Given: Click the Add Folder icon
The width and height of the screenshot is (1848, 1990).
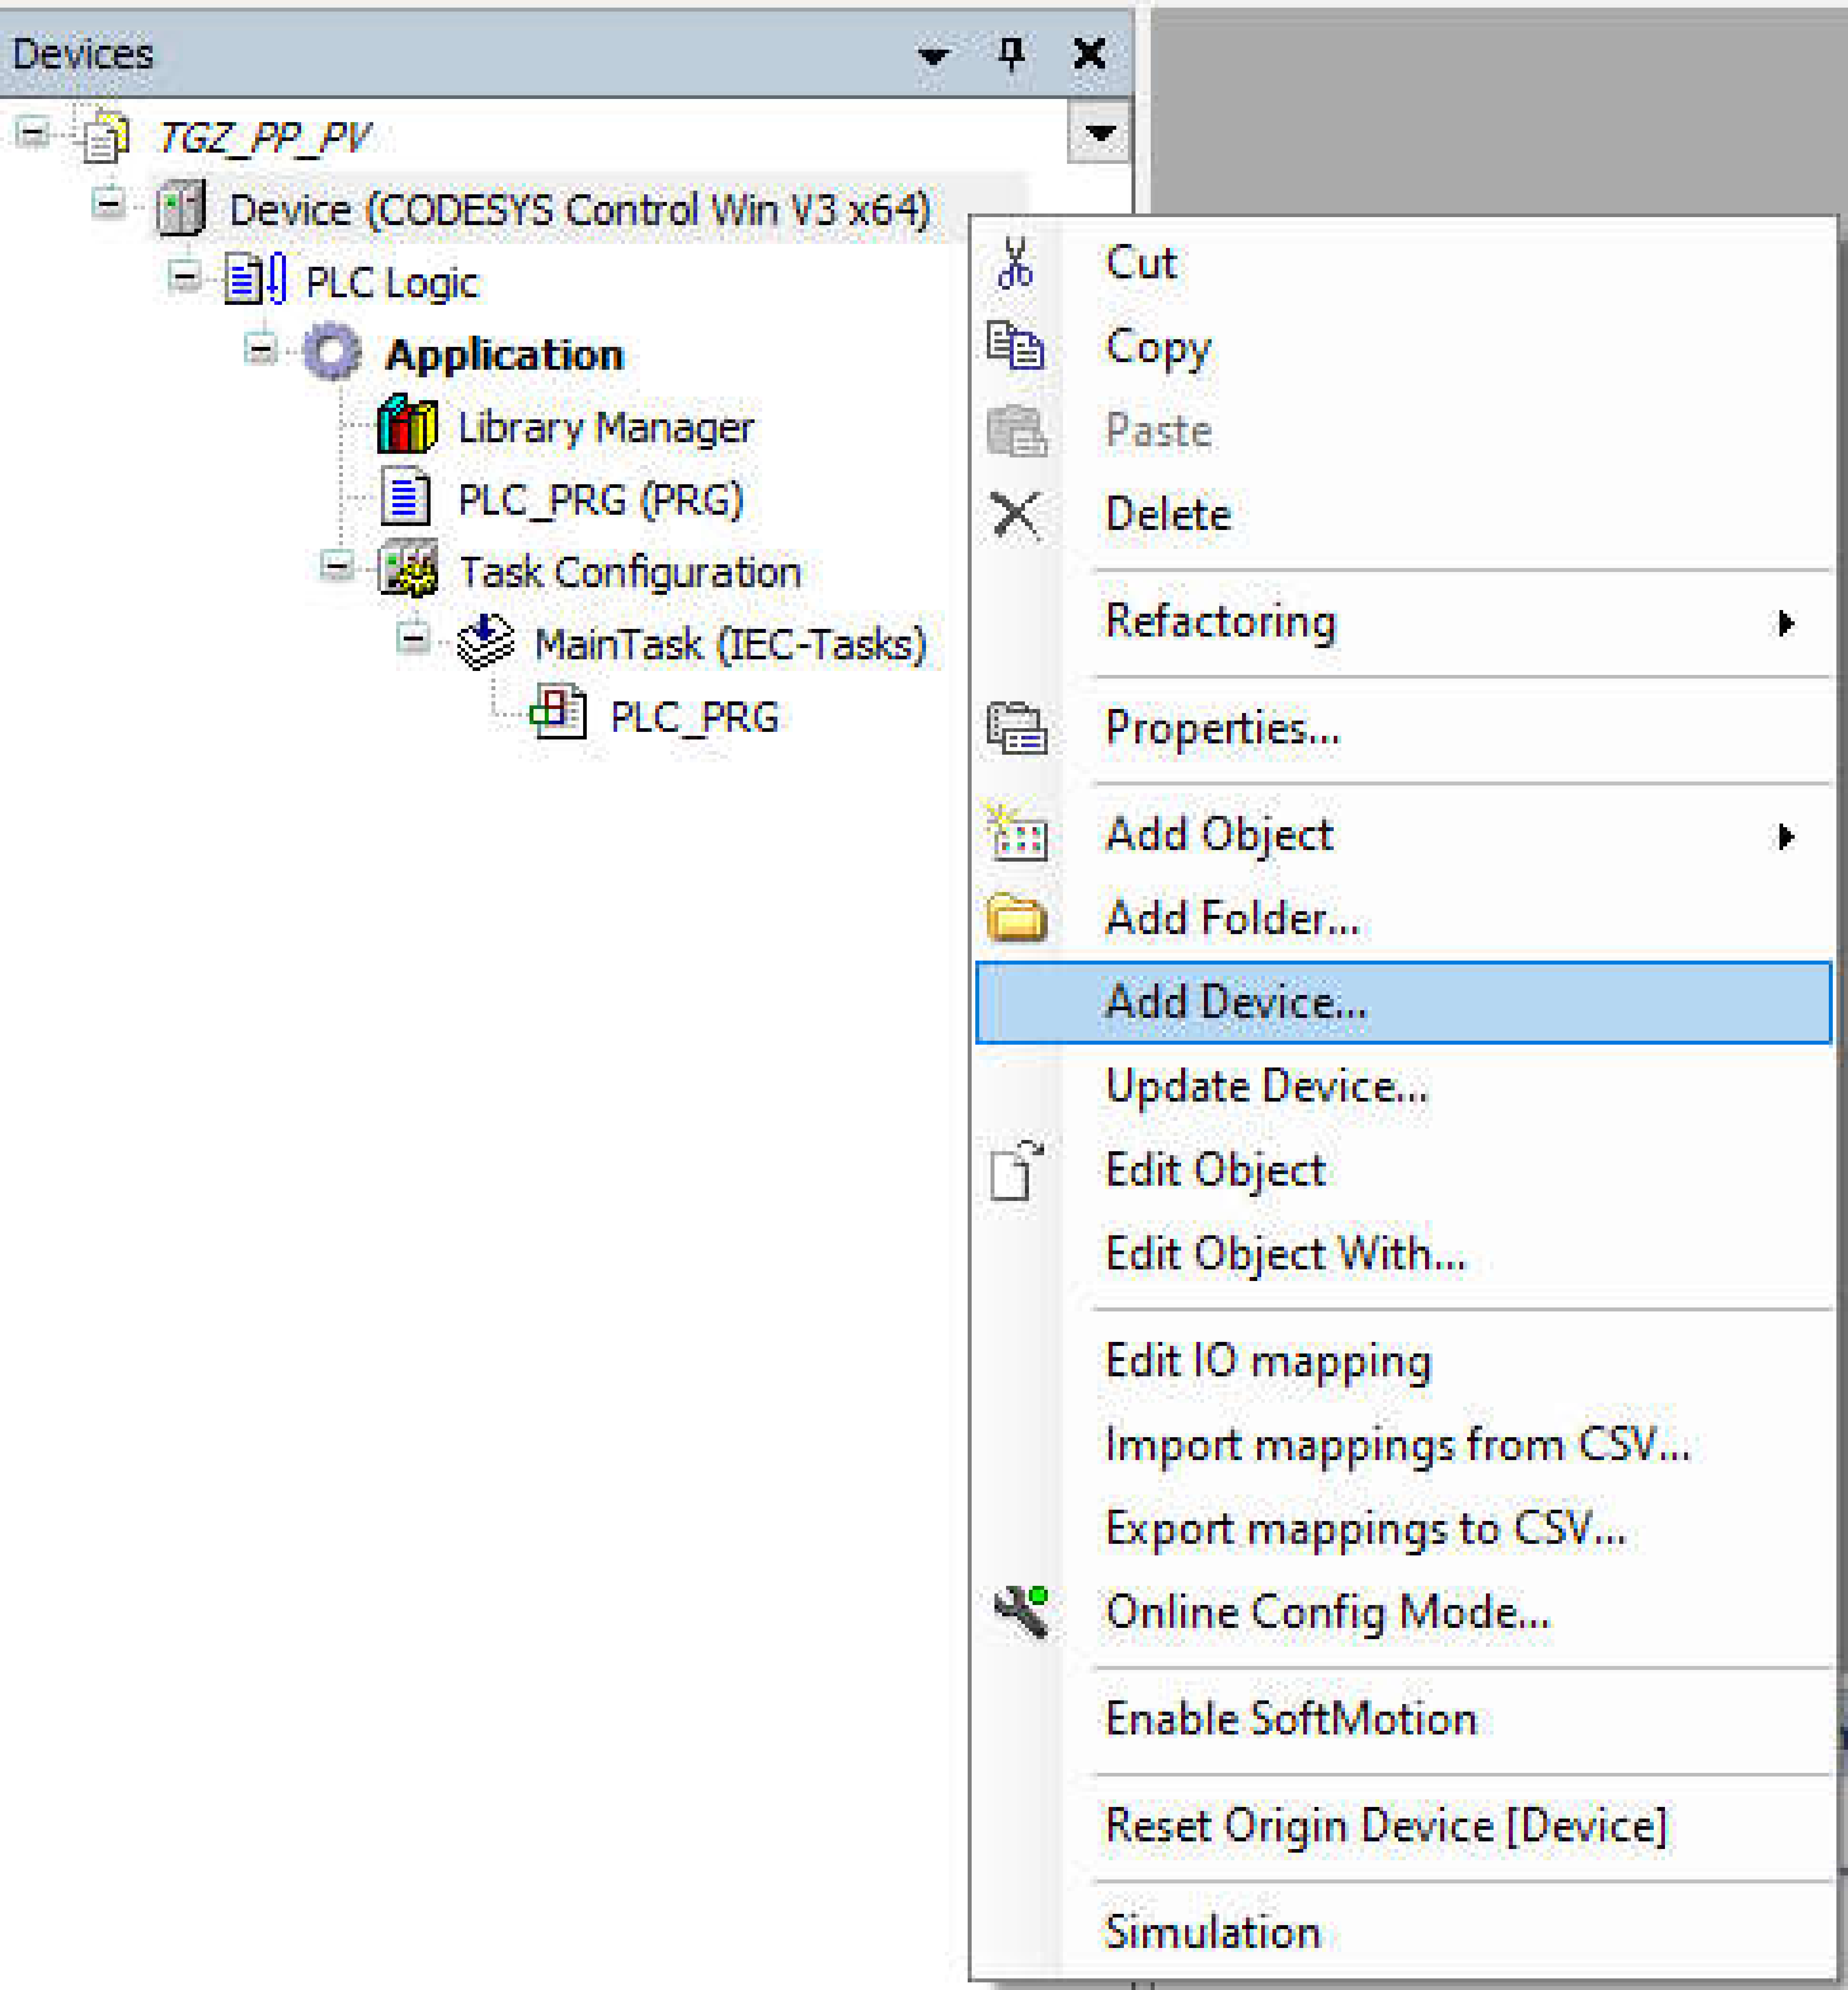Looking at the screenshot, I should coord(1016,918).
